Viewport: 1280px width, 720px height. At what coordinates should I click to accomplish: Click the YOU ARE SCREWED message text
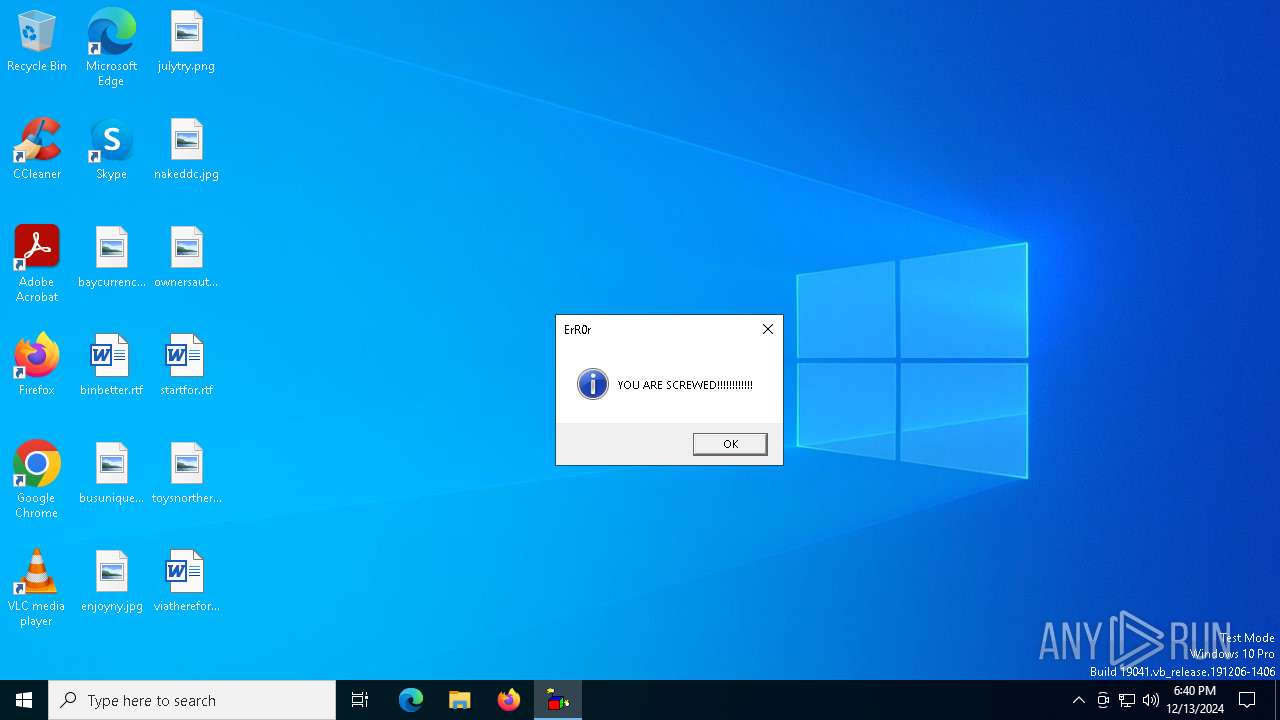click(x=685, y=385)
